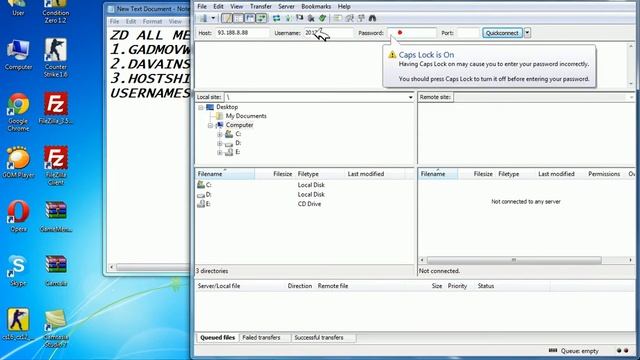Screen dimensions: 640x360
Task: Click the green reconnect to server icon
Action: tap(322, 18)
